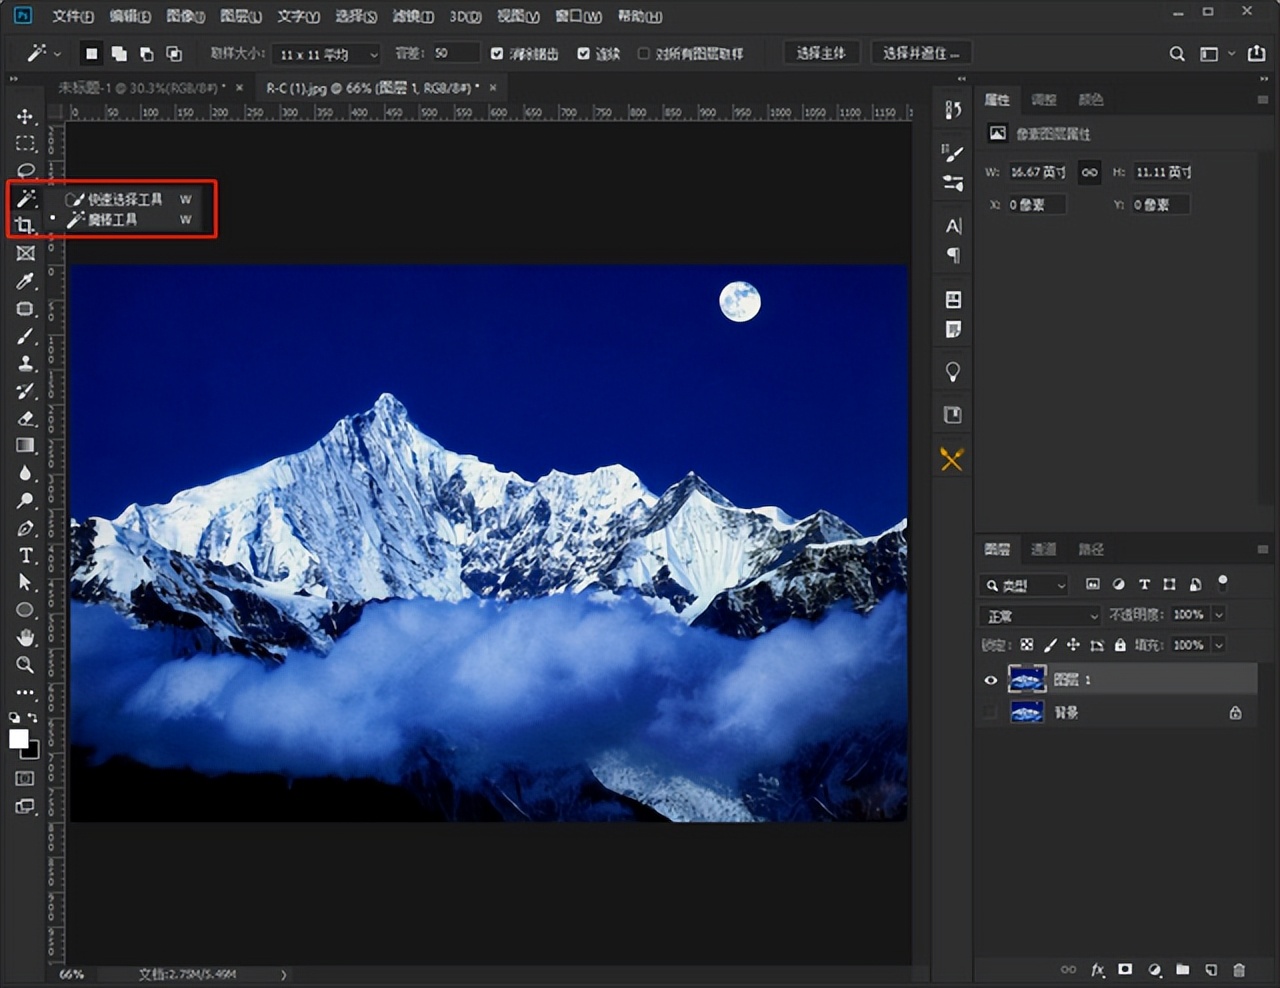Open the 不透明度 opacity dropdown arrow
The width and height of the screenshot is (1280, 988).
click(x=1218, y=615)
